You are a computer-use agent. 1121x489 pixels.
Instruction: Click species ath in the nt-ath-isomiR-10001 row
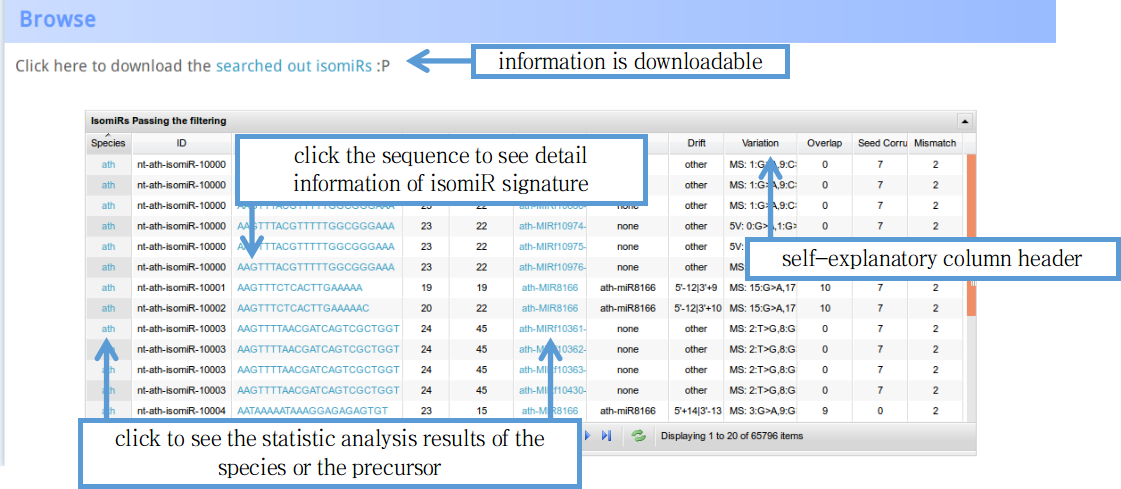click(108, 287)
